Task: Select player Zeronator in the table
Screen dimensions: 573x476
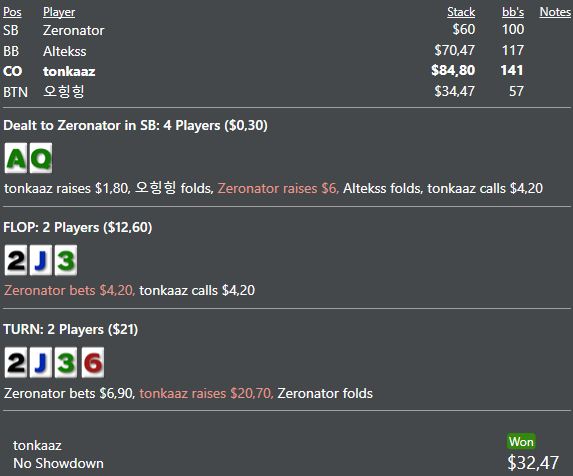Action: tap(73, 30)
